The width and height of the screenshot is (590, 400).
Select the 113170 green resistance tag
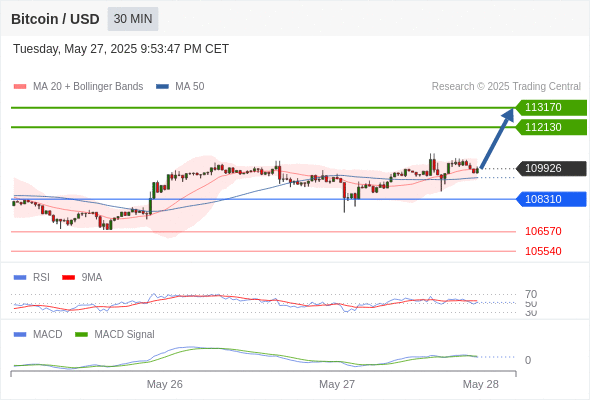coord(551,108)
